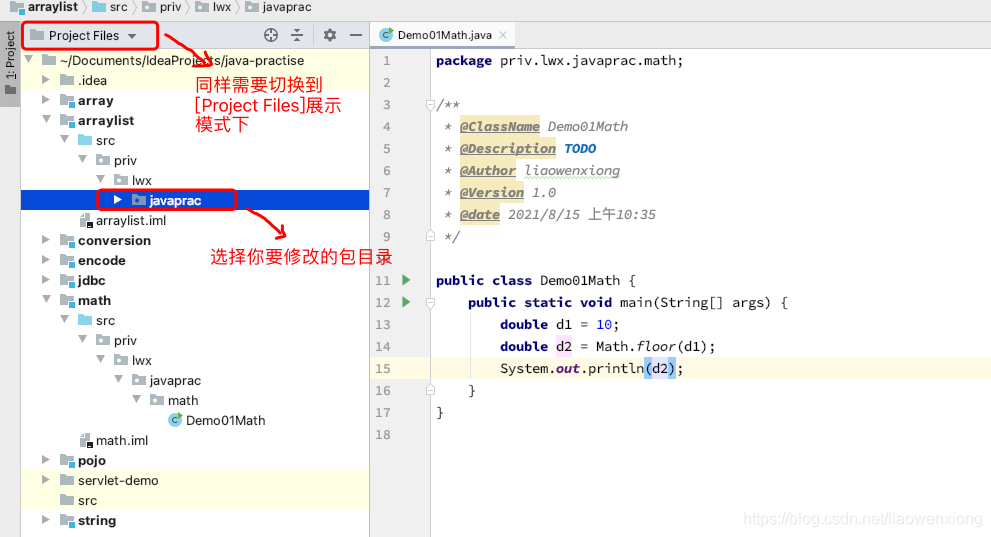
Task: Expand the array module arrow
Action: pyautogui.click(x=46, y=100)
